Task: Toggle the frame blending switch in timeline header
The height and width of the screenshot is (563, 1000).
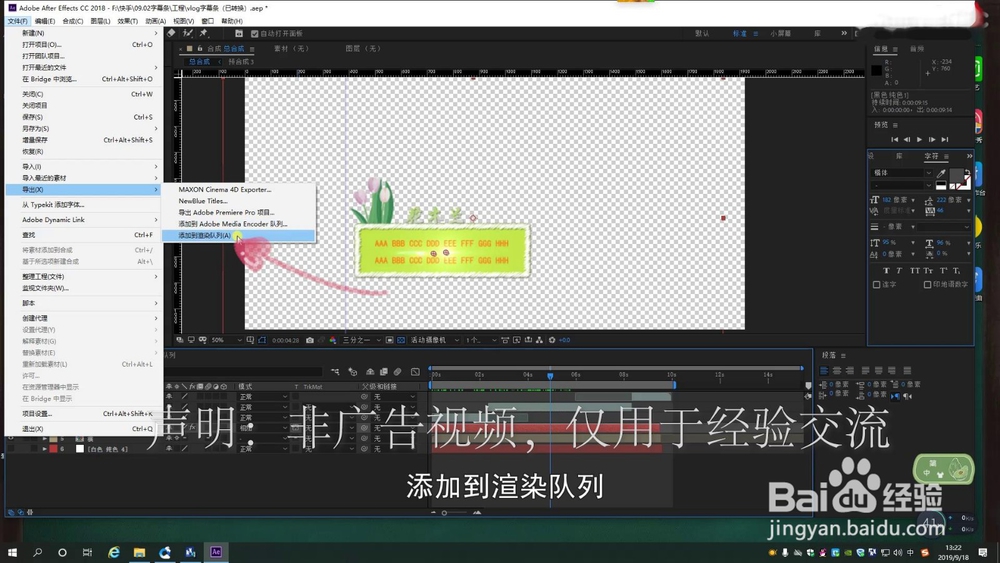Action: tap(384, 372)
